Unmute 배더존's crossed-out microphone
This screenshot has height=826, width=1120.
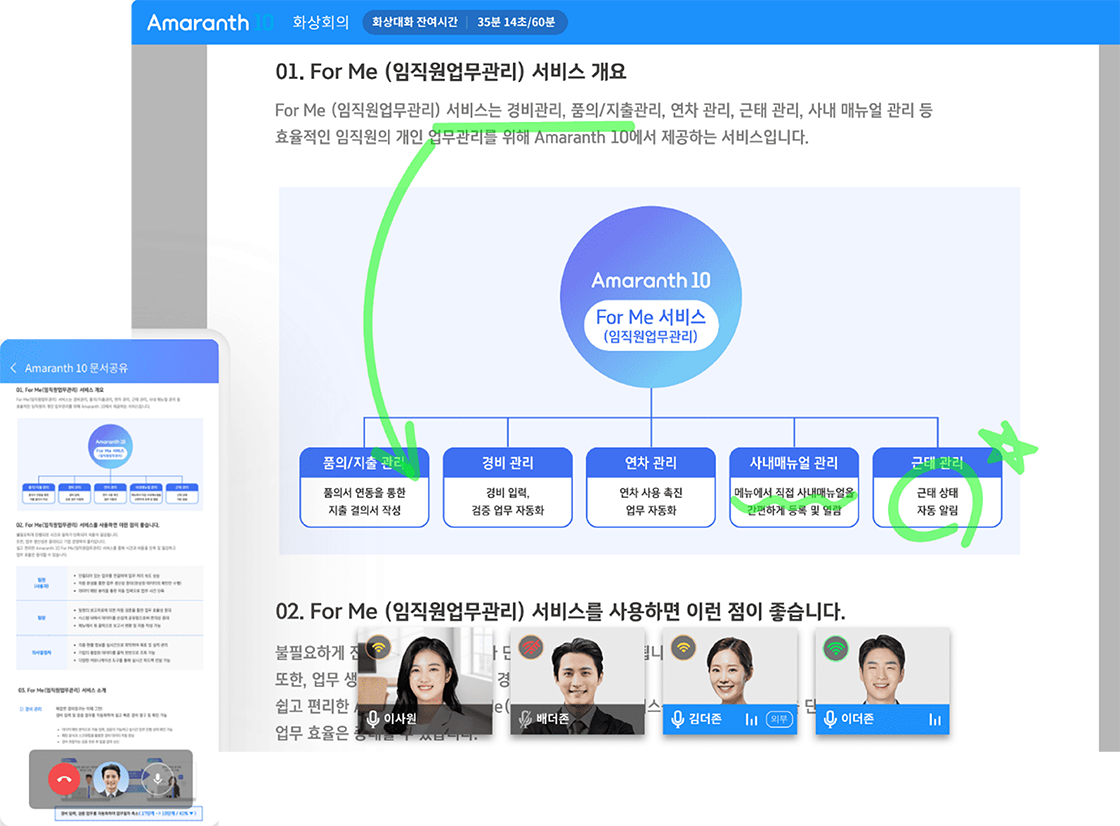(x=526, y=719)
